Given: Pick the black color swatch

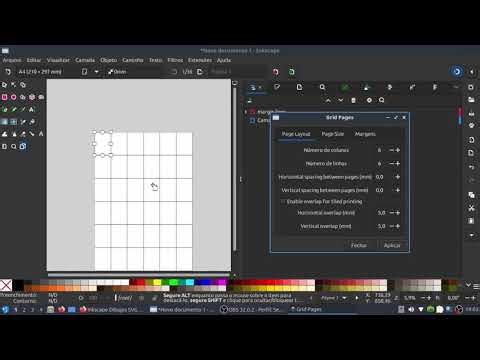Looking at the screenshot, I should point(18,285).
